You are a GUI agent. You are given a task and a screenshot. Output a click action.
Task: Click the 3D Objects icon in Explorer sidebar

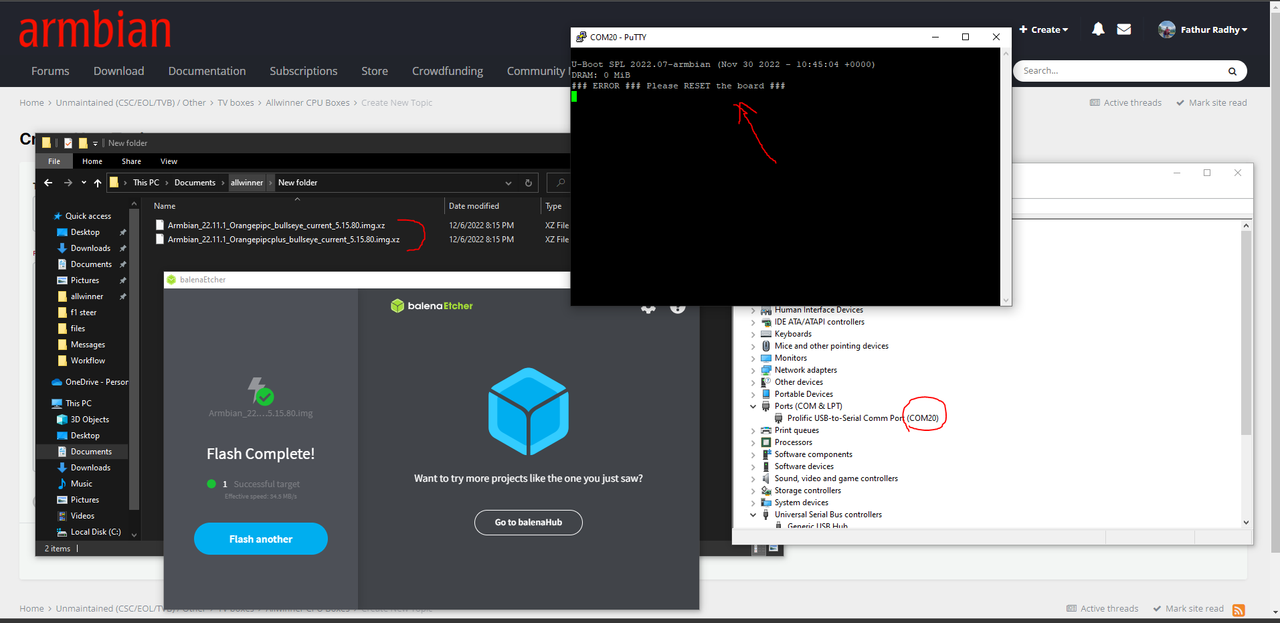point(62,420)
